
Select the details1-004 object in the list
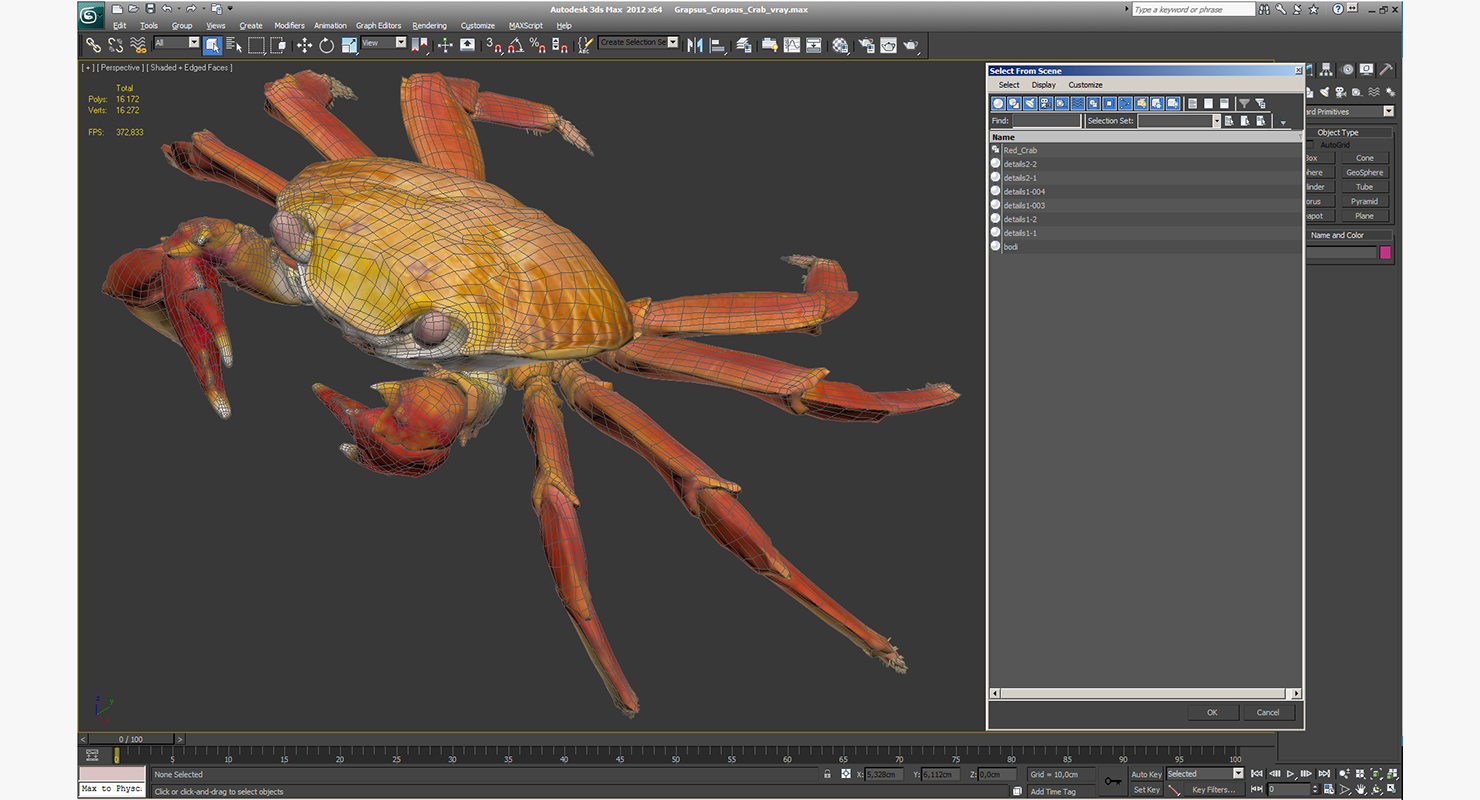pos(1024,192)
